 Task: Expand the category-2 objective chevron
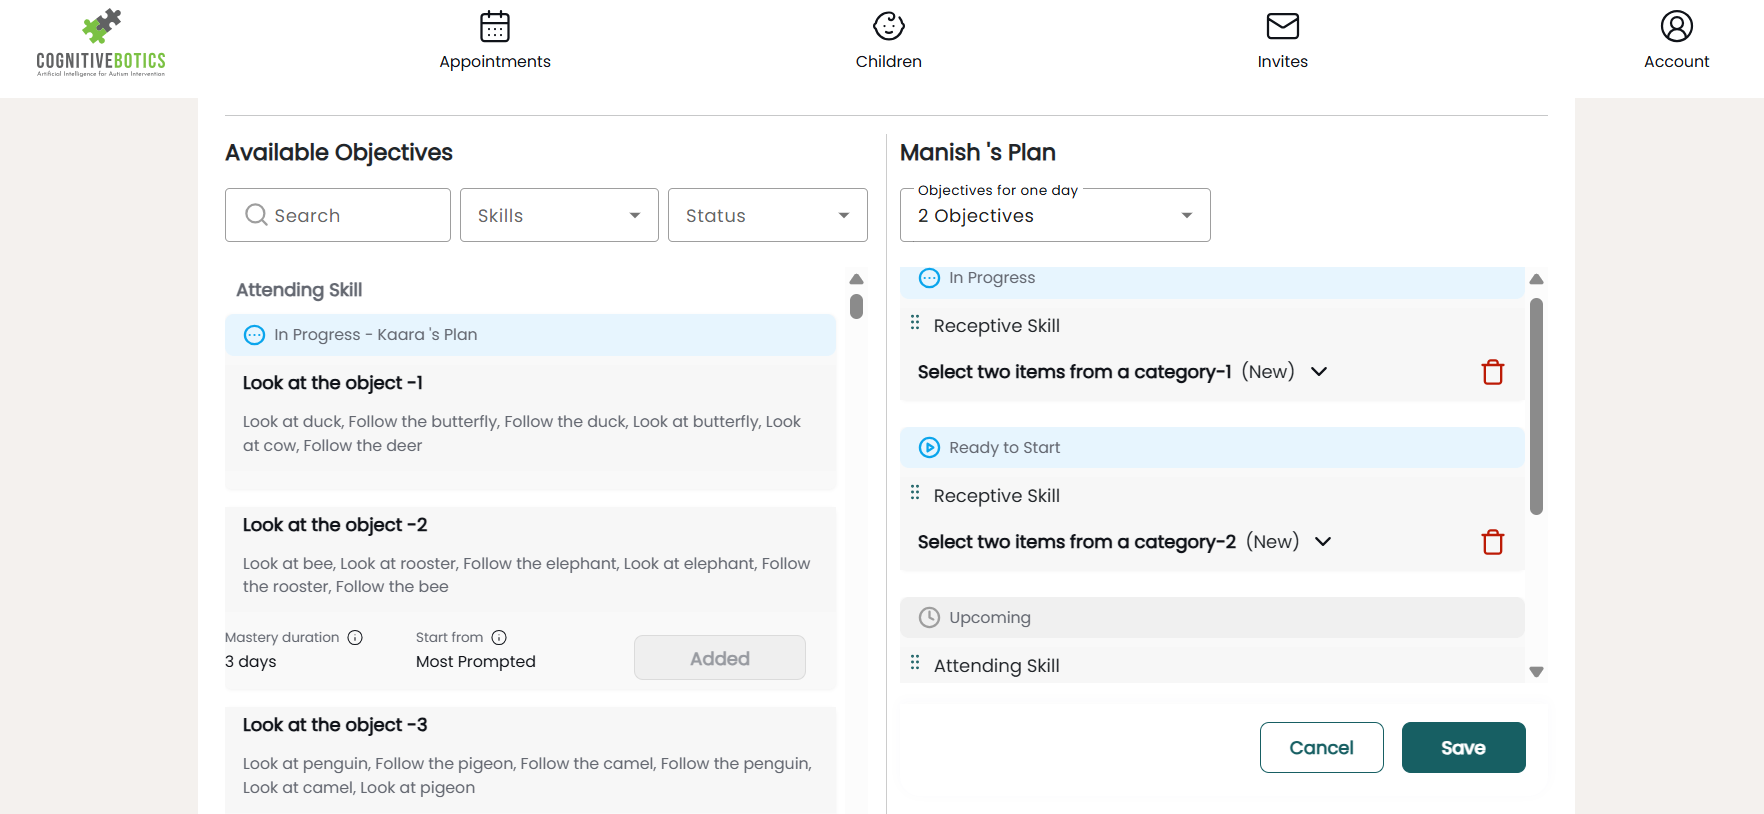[x=1323, y=542]
